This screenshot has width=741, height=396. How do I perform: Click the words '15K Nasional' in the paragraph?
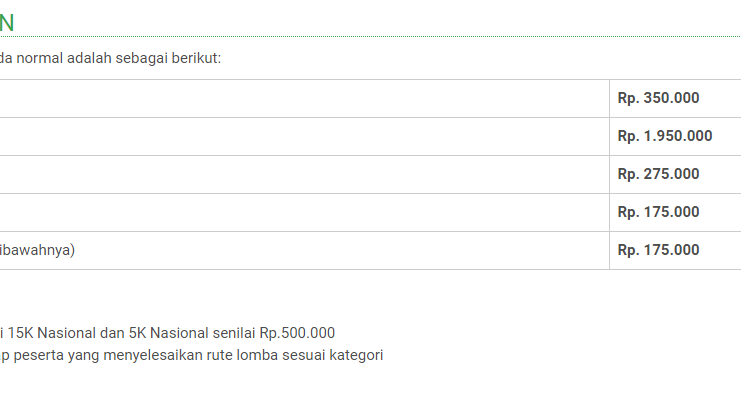tap(52, 333)
